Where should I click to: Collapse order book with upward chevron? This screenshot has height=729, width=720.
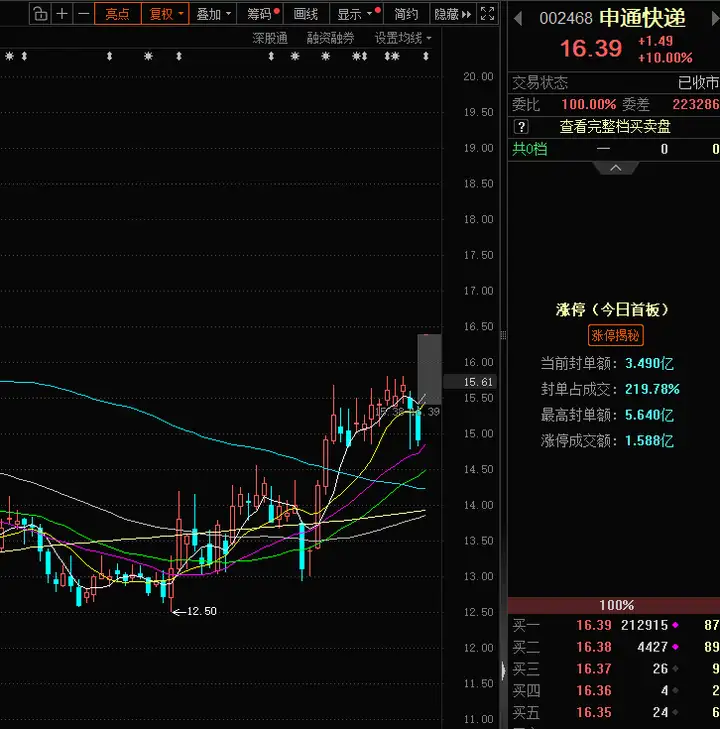tap(615, 168)
